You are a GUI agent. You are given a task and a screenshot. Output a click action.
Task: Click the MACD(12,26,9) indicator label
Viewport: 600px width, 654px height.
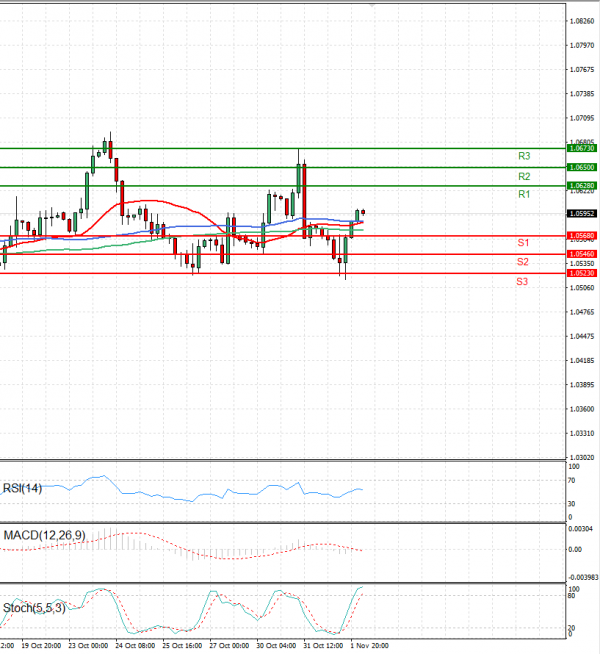[44, 535]
